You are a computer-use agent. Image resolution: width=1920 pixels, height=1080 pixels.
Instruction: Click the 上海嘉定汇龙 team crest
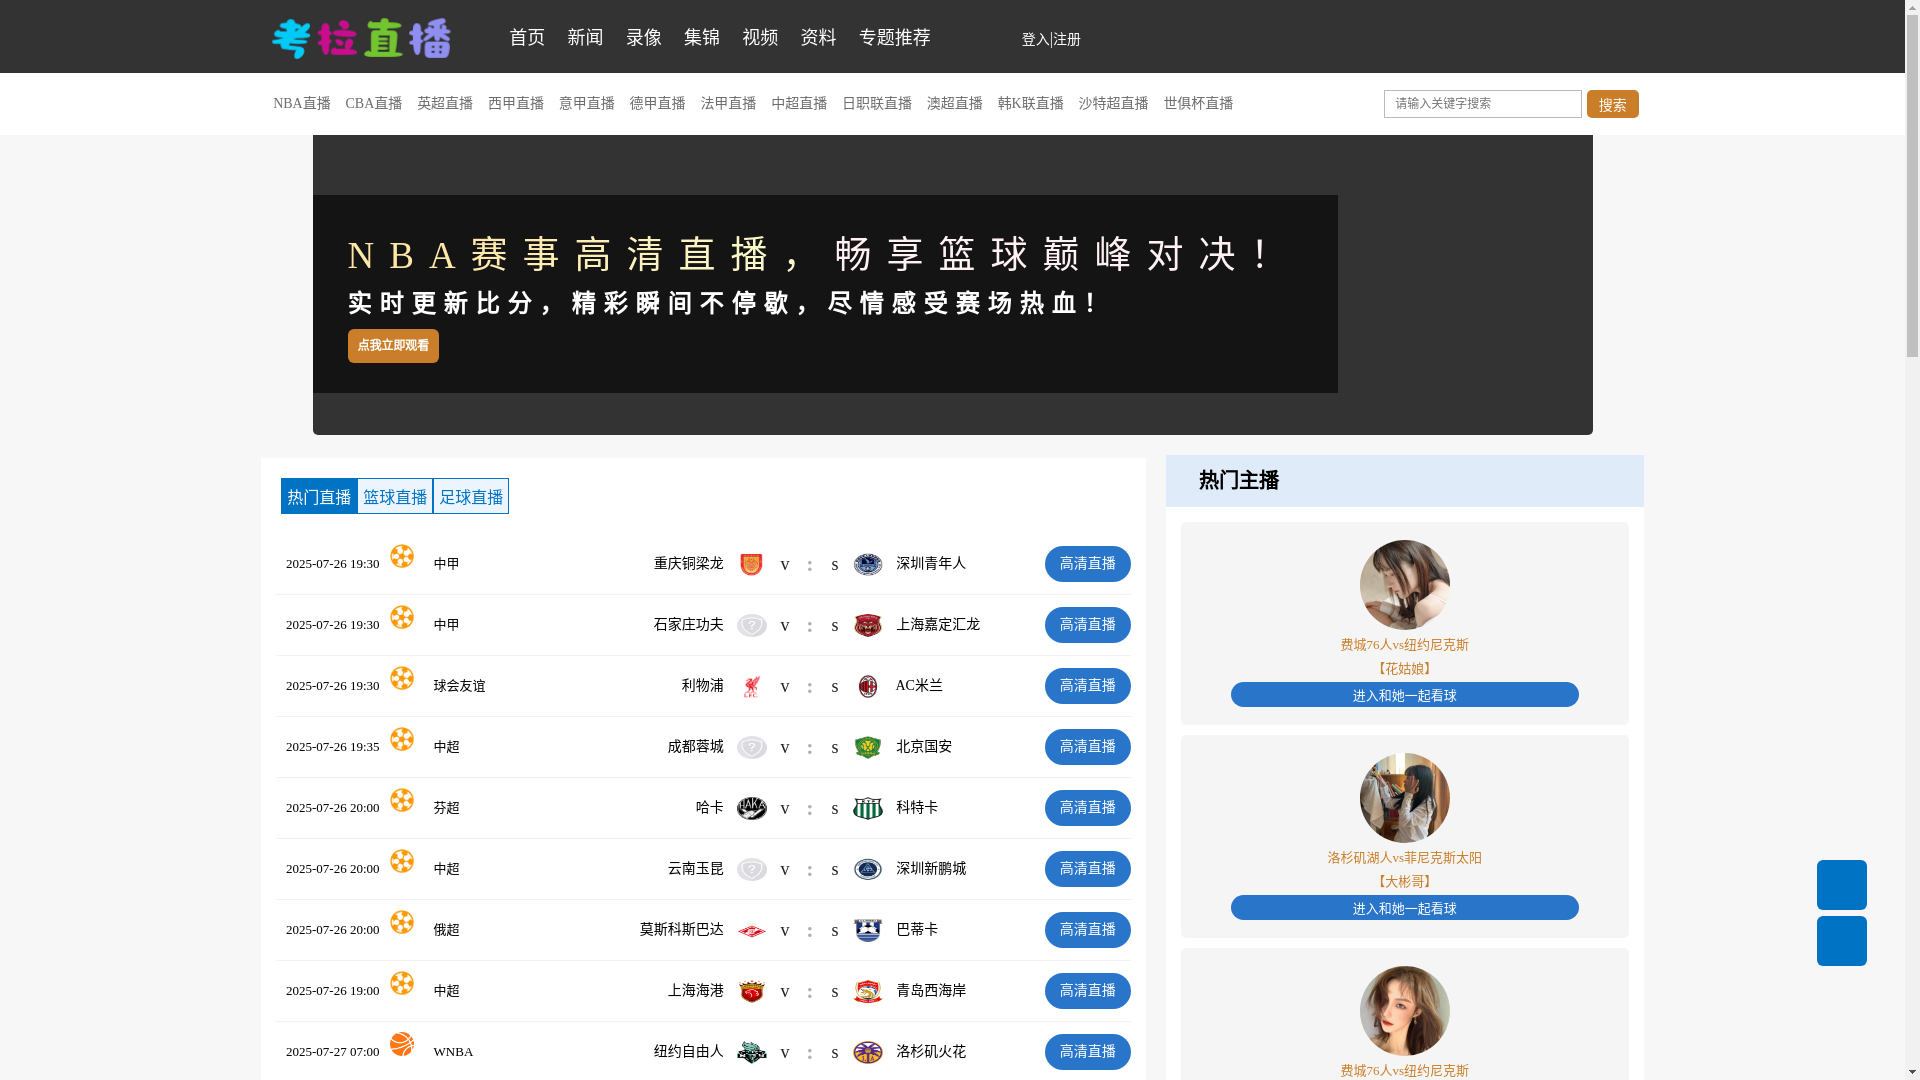[867, 625]
